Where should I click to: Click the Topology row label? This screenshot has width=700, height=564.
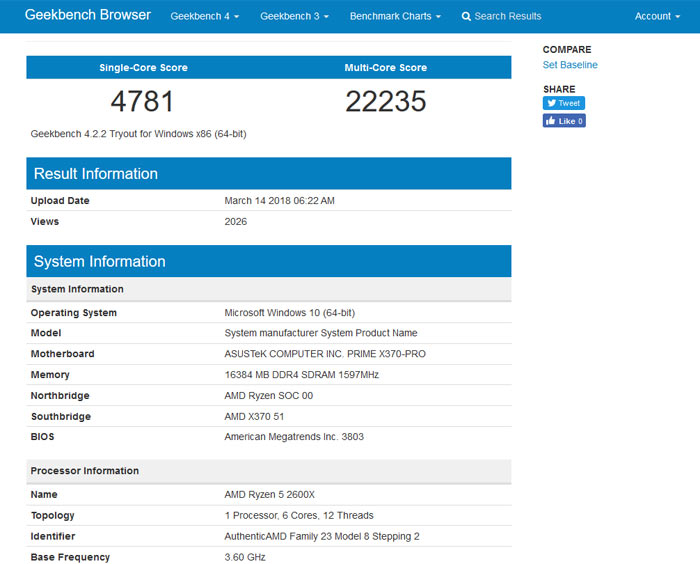tap(52, 516)
